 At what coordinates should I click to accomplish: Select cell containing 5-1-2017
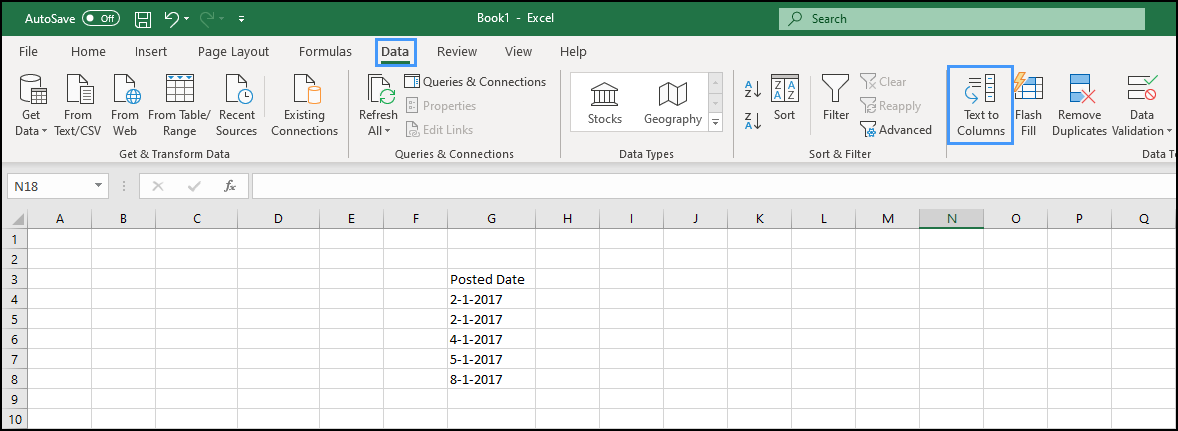pos(491,359)
